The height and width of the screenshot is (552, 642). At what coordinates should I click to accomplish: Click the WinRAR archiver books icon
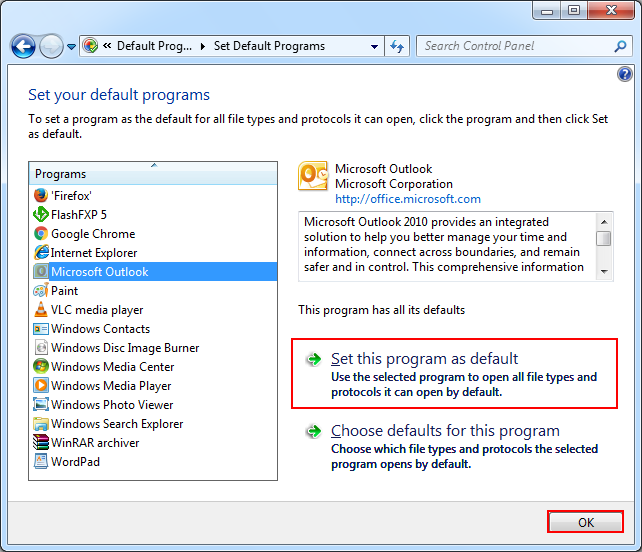[41, 442]
